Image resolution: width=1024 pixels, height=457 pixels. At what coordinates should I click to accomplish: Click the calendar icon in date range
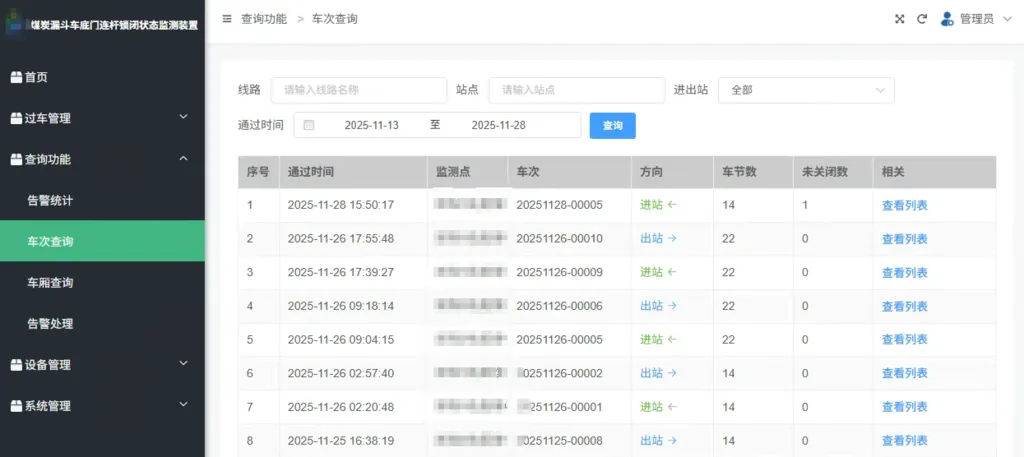pyautogui.click(x=309, y=125)
